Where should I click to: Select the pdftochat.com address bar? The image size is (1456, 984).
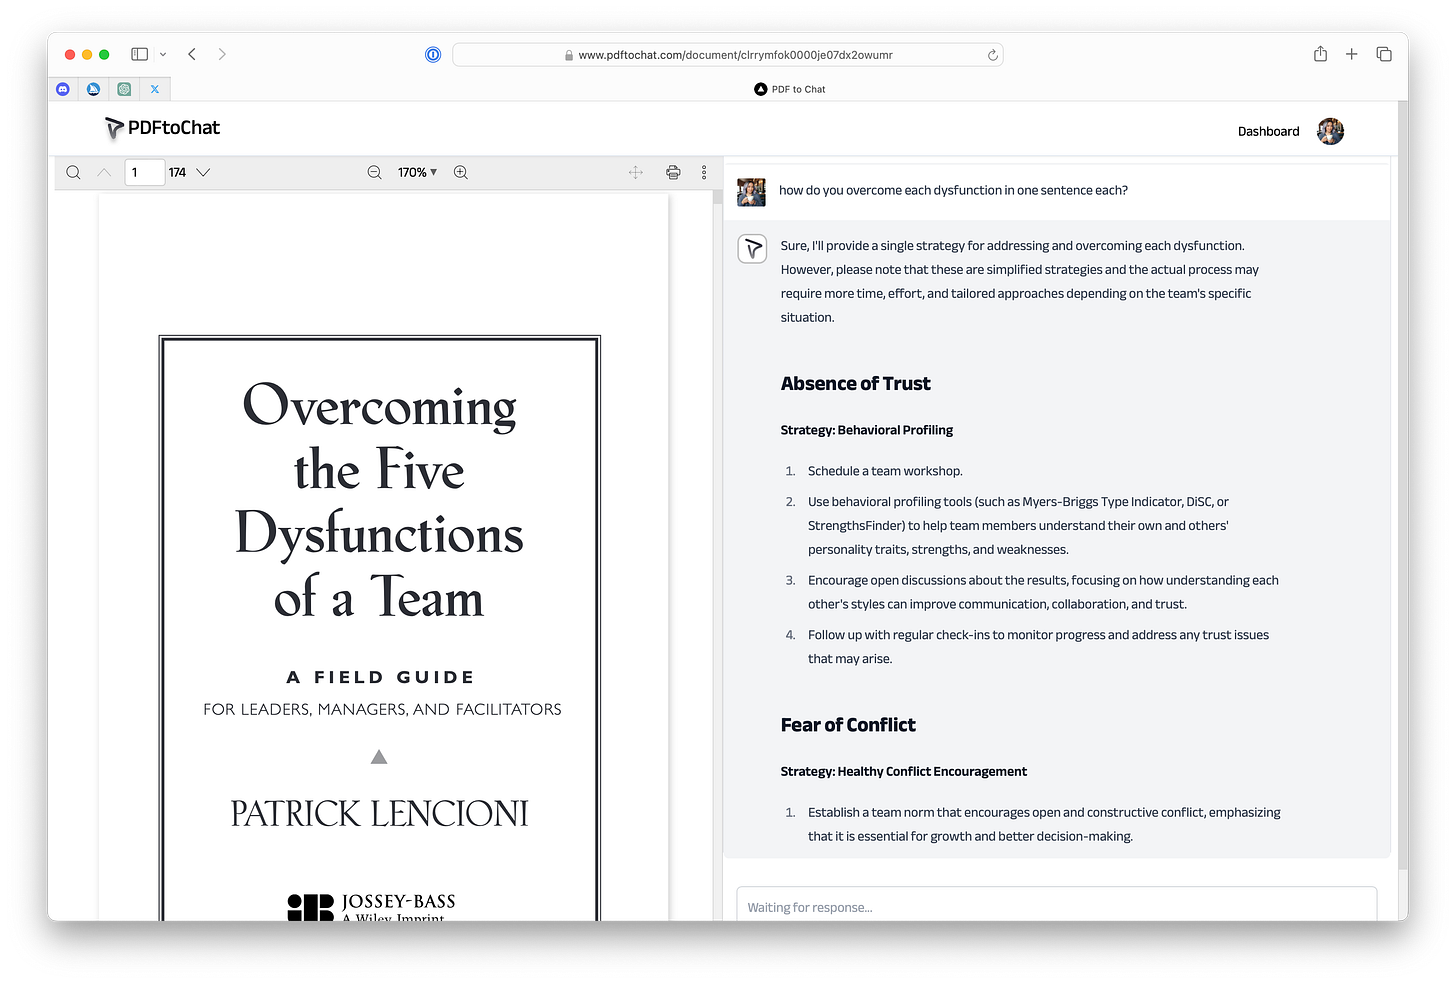[x=728, y=55]
